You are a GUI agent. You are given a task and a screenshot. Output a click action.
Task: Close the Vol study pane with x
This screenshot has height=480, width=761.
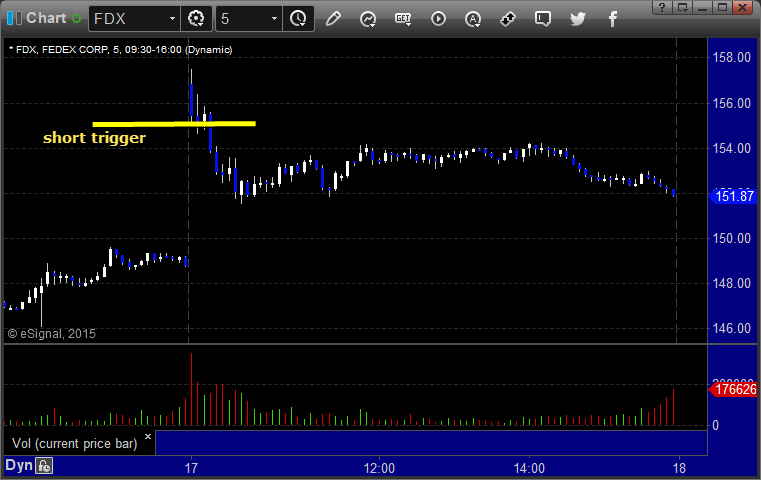[x=148, y=436]
